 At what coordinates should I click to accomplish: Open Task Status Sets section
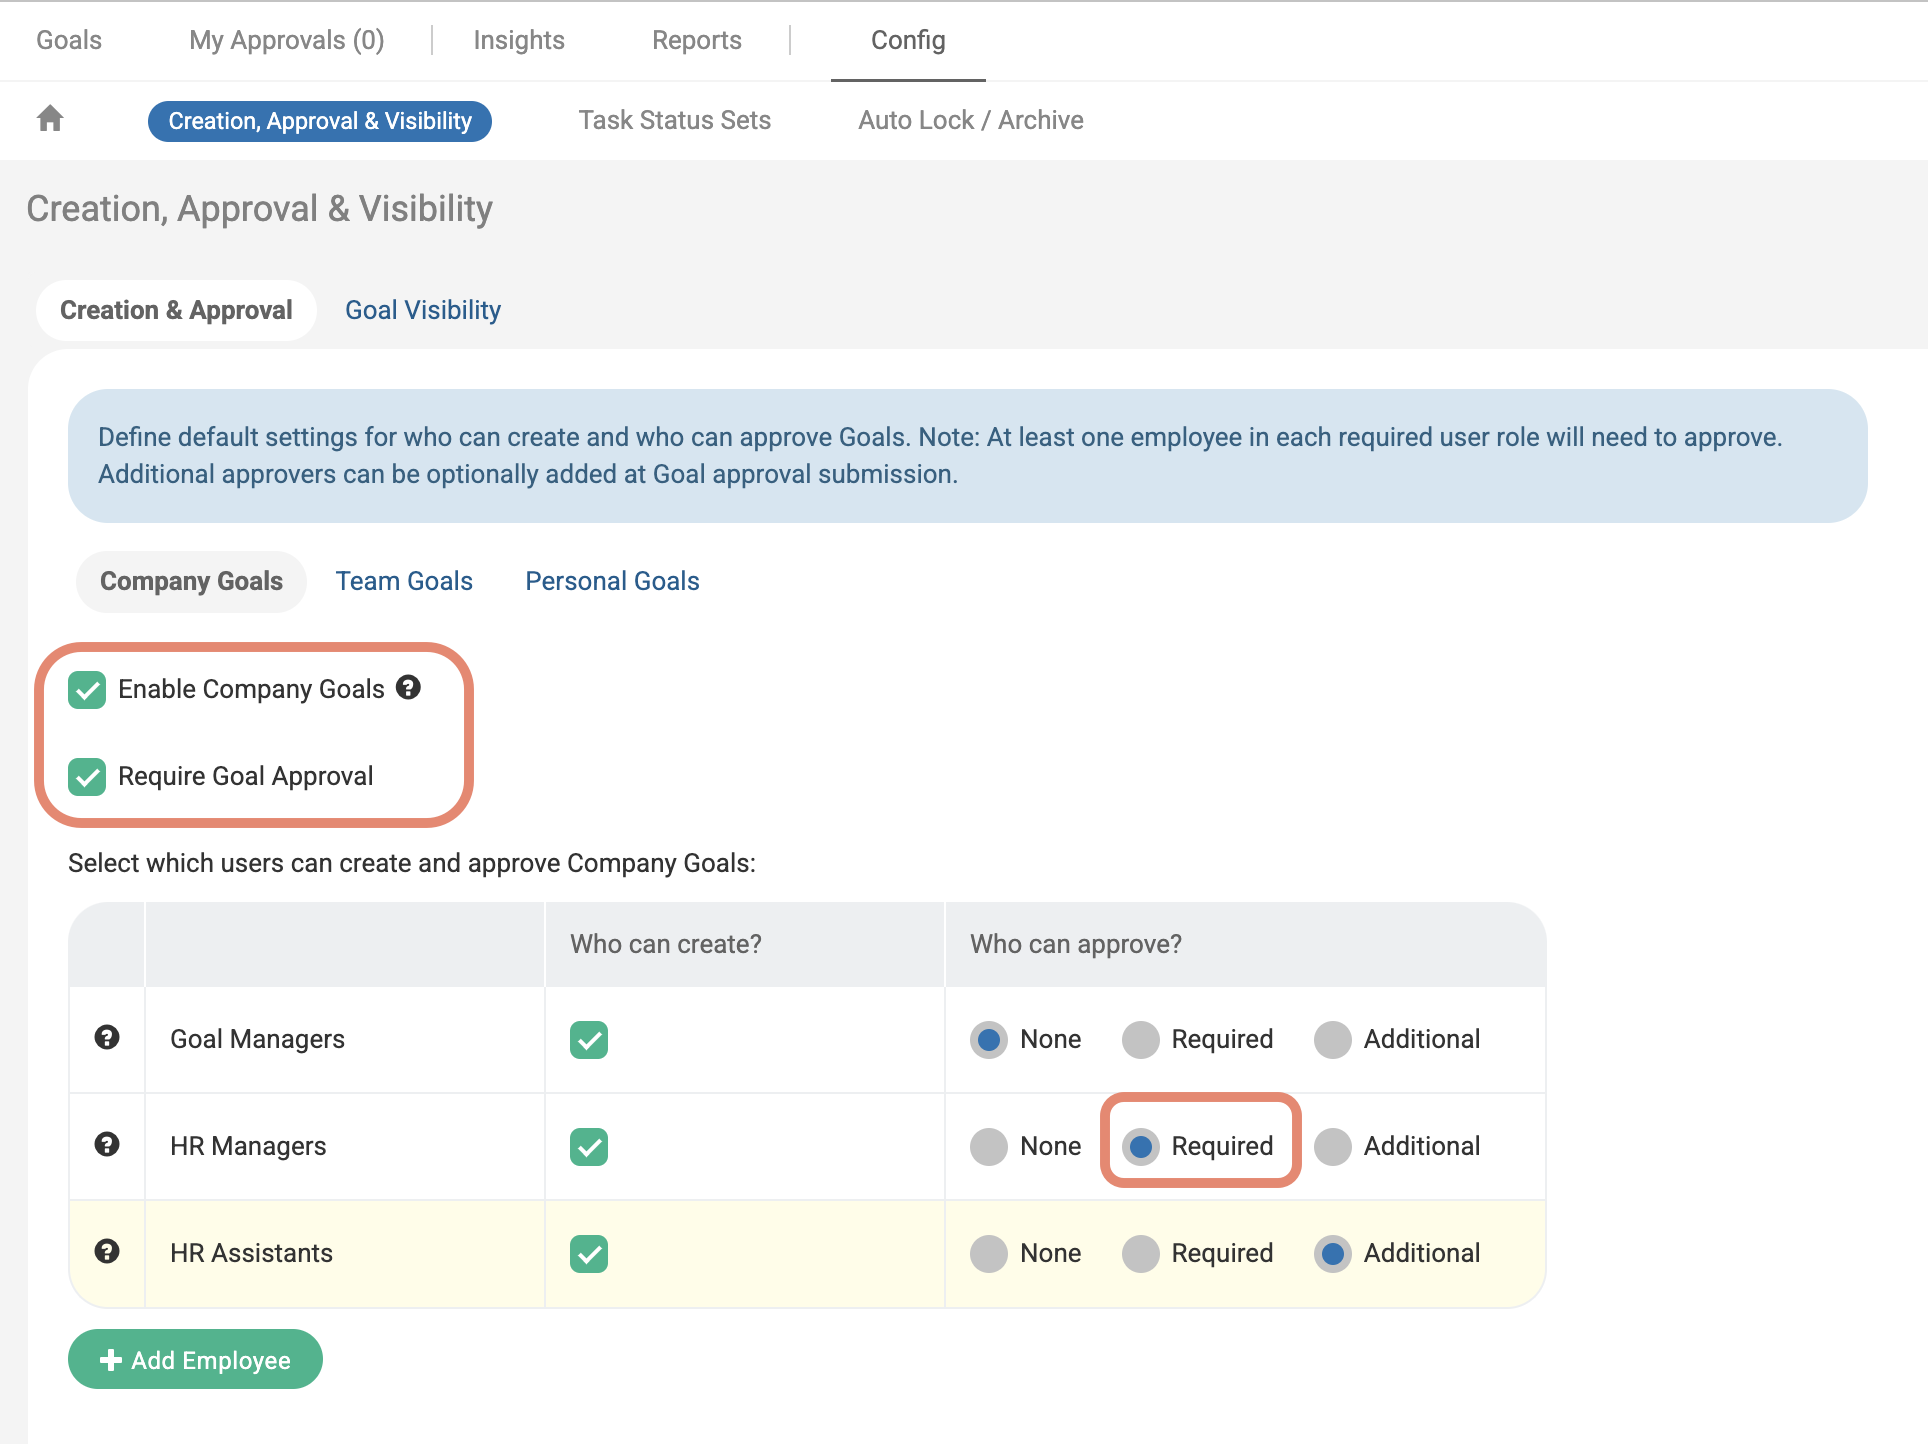674,120
